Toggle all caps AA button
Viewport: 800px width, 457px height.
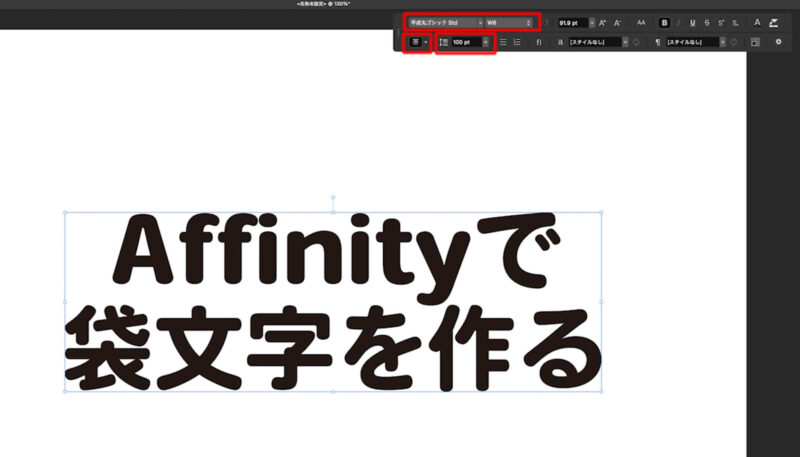coord(641,23)
